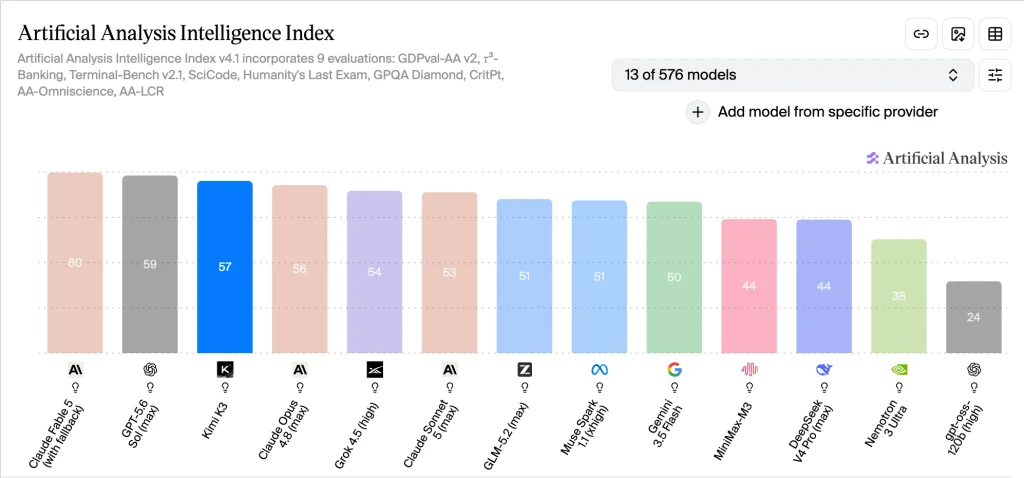This screenshot has width=1024, height=478.
Task: Open the filter sliders settings icon
Action: (995, 75)
